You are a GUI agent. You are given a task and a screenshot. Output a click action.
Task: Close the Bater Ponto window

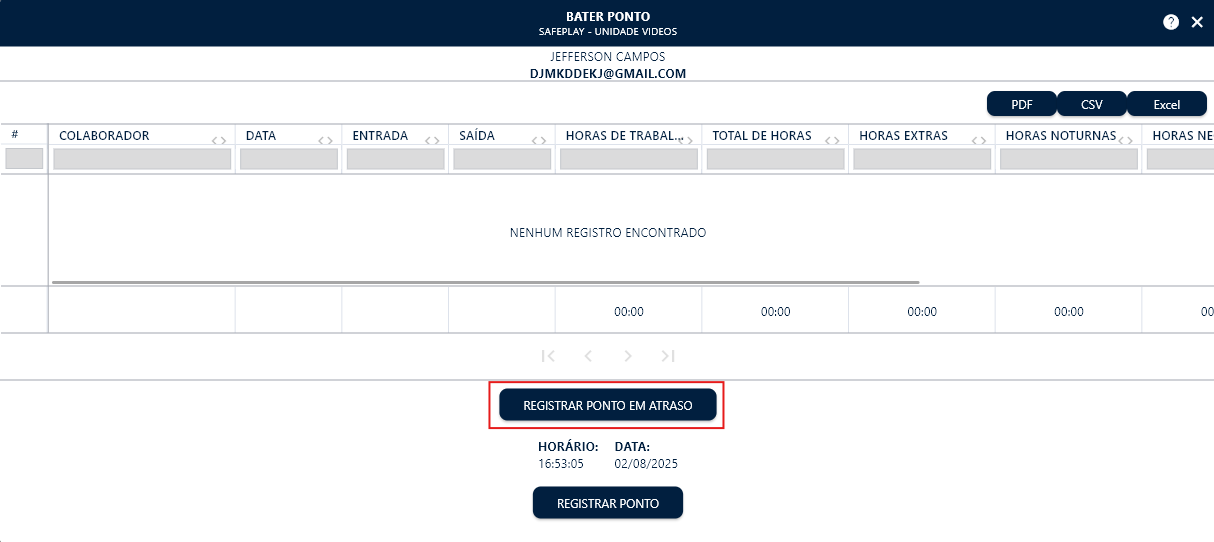[x=1197, y=22]
